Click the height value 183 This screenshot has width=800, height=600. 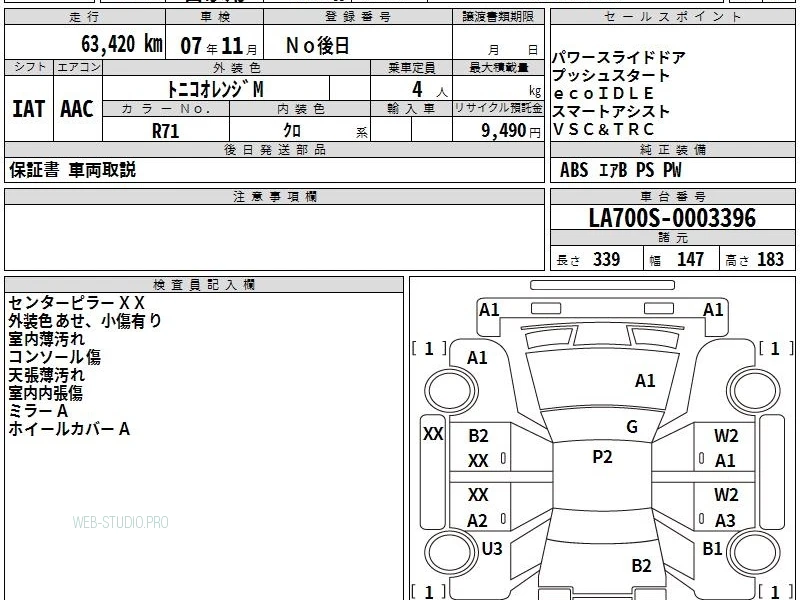[770, 259]
